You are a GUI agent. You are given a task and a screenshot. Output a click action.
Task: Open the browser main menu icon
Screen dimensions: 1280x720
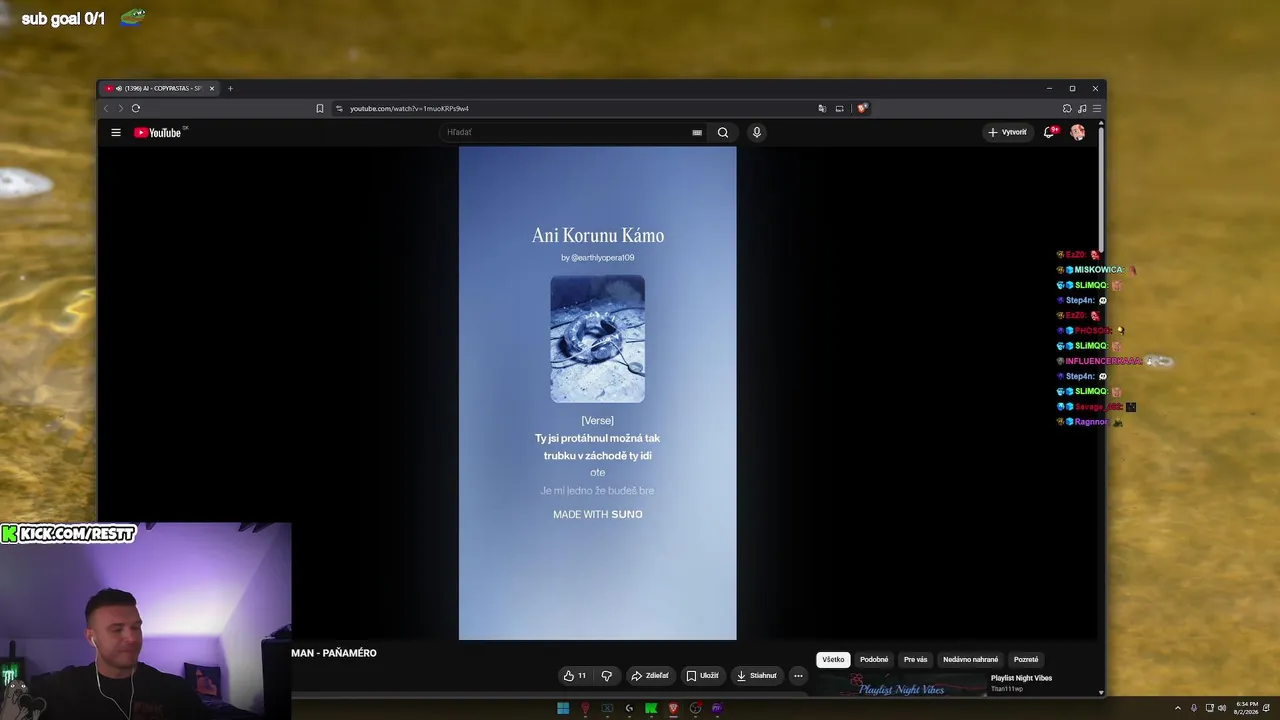[1097, 108]
